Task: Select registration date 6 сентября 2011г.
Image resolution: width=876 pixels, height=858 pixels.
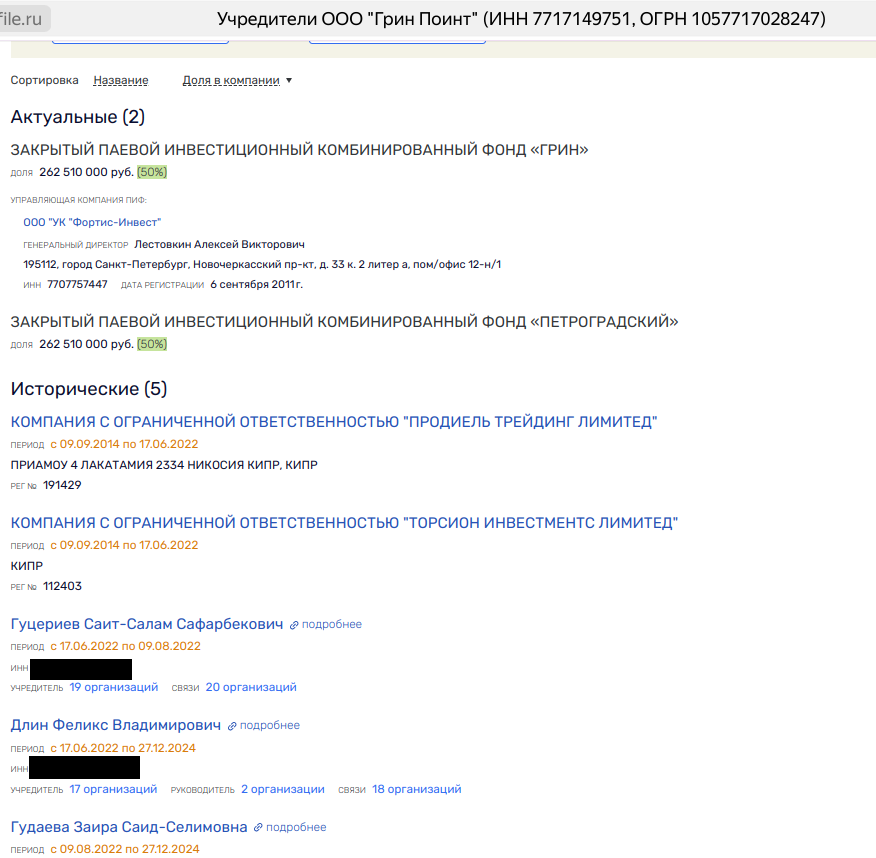Action: click(256, 284)
